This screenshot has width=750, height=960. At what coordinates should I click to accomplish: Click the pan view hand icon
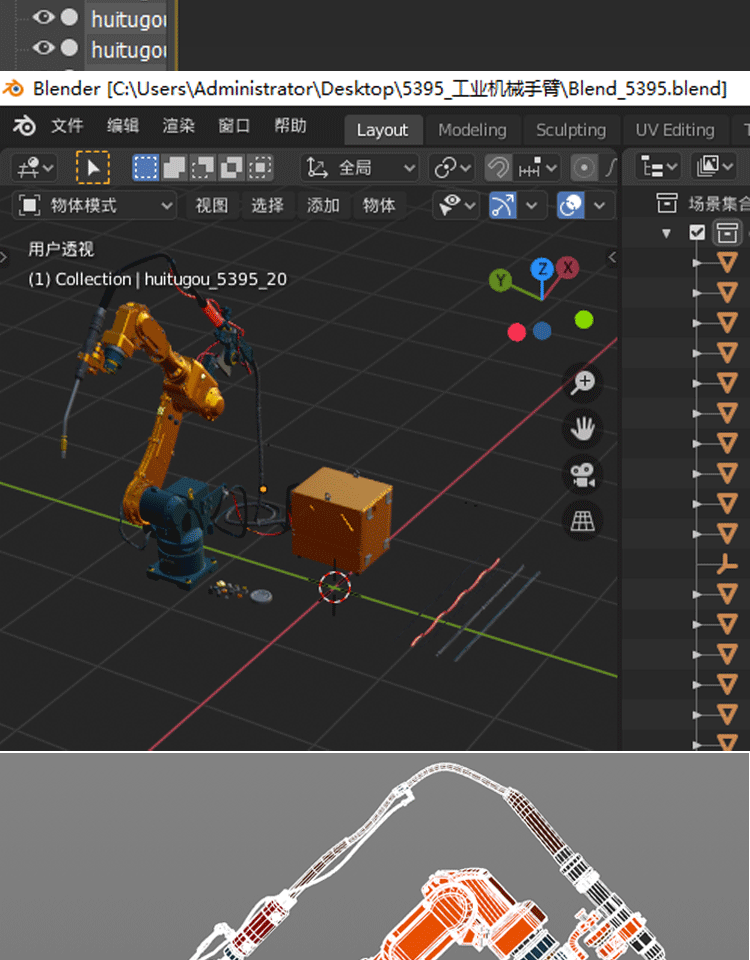point(583,429)
